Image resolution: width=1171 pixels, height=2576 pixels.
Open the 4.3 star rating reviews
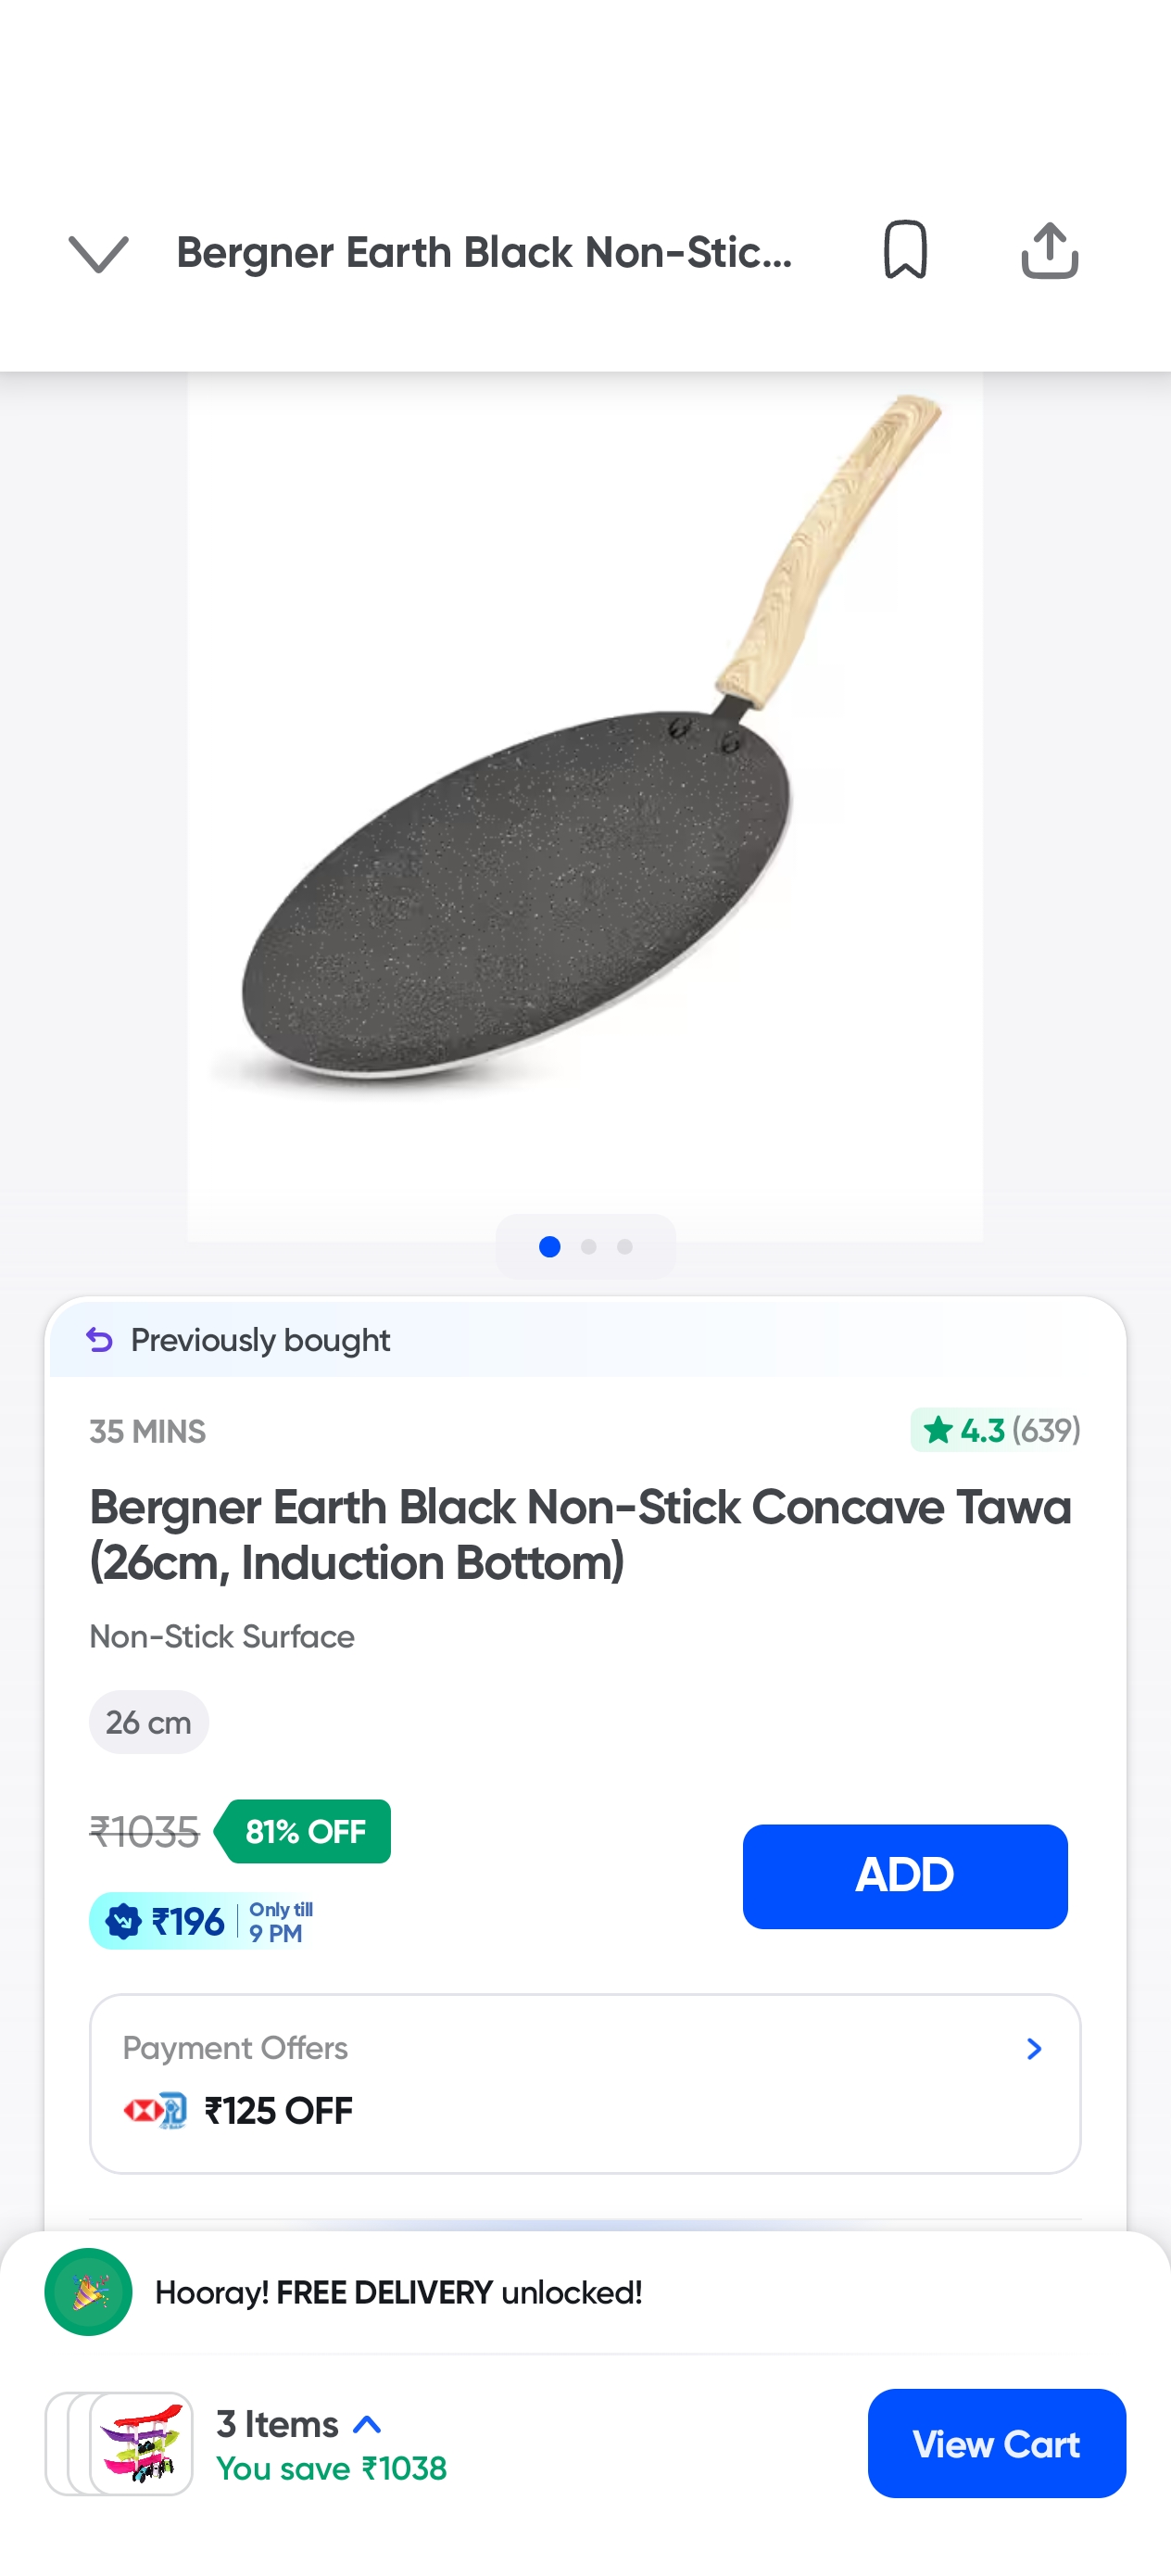click(x=995, y=1430)
